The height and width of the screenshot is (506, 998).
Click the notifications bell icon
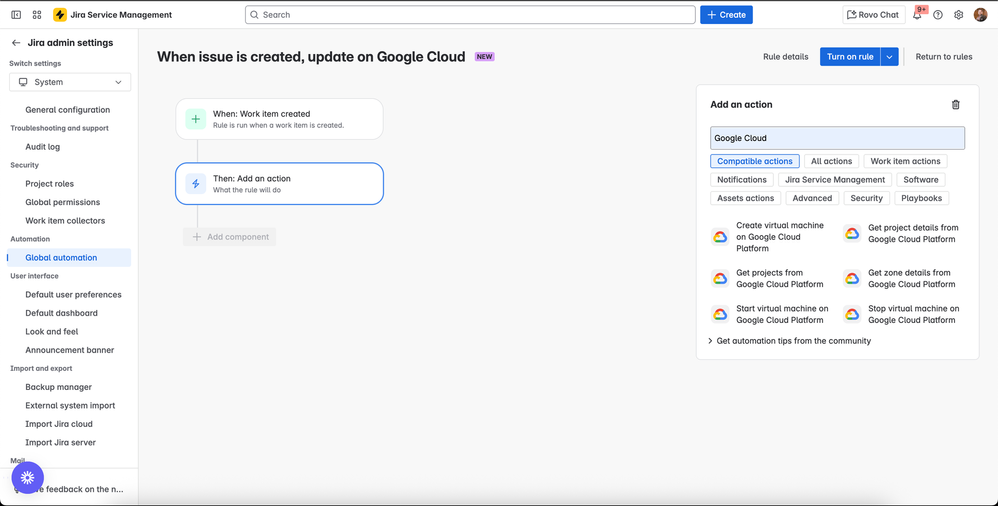point(917,15)
